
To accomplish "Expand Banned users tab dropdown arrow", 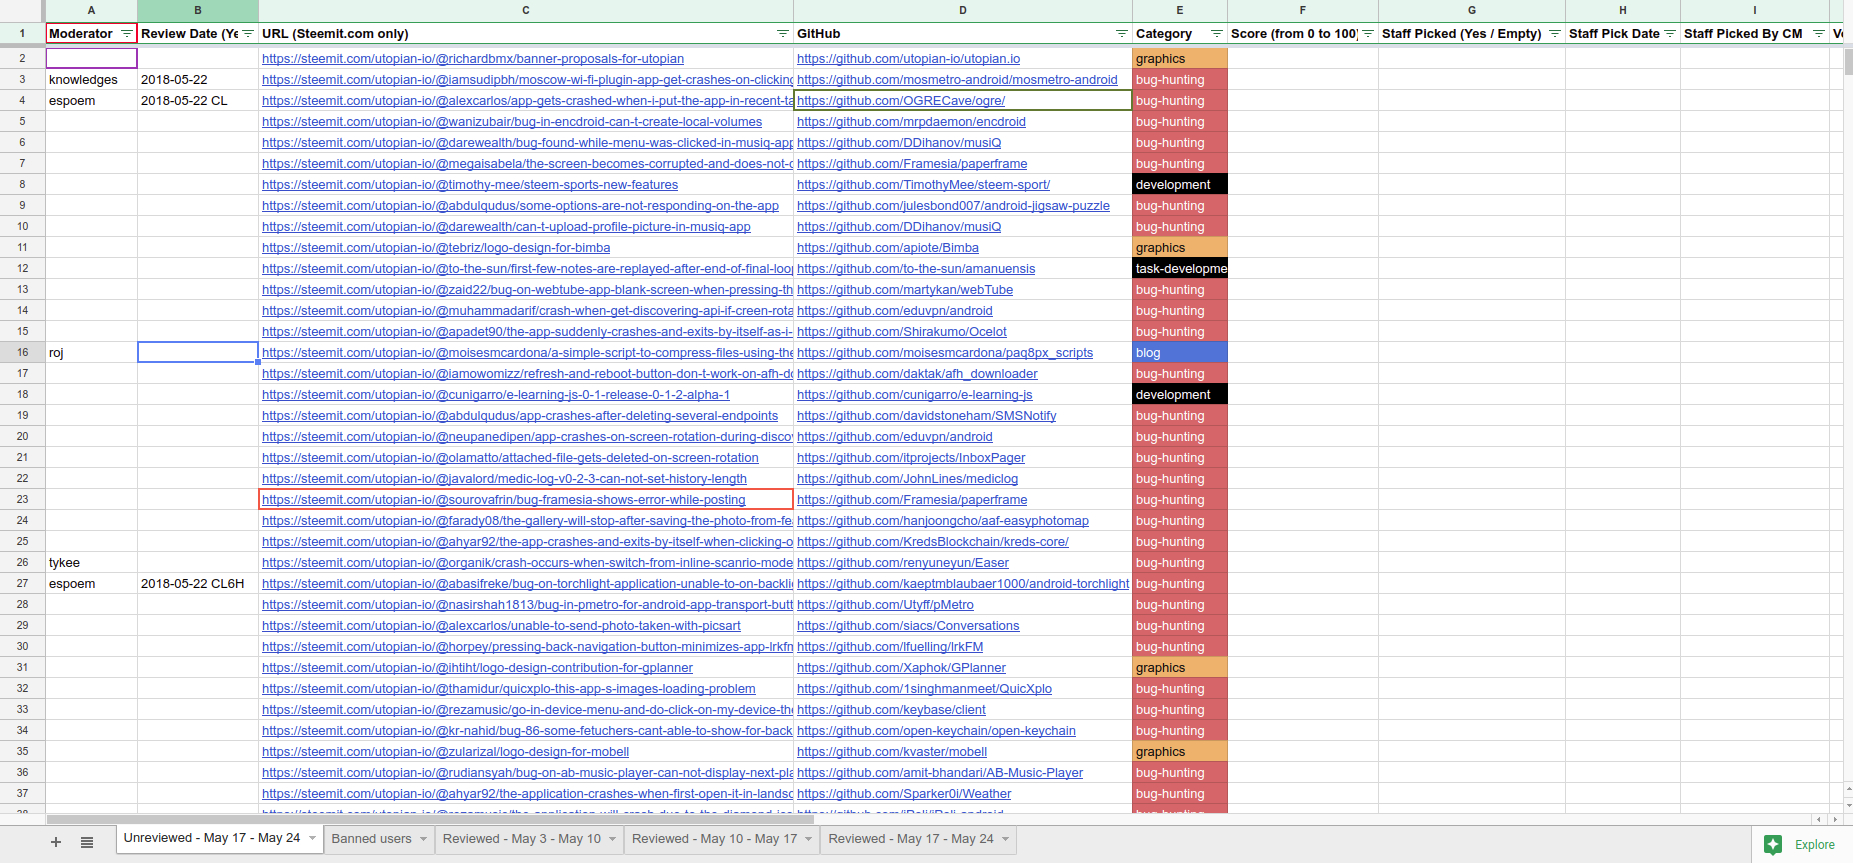I will click(x=424, y=839).
